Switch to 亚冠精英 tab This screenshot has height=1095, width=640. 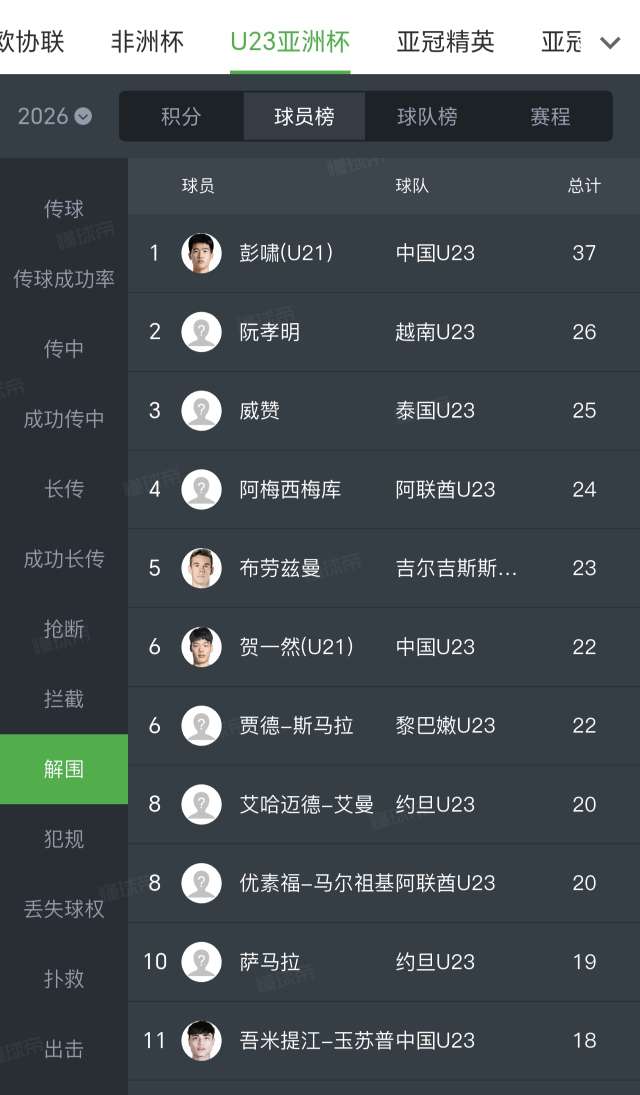click(445, 41)
